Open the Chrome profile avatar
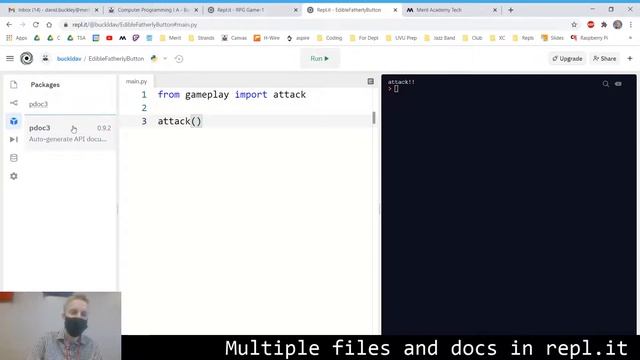640x360 pixels. click(x=618, y=25)
